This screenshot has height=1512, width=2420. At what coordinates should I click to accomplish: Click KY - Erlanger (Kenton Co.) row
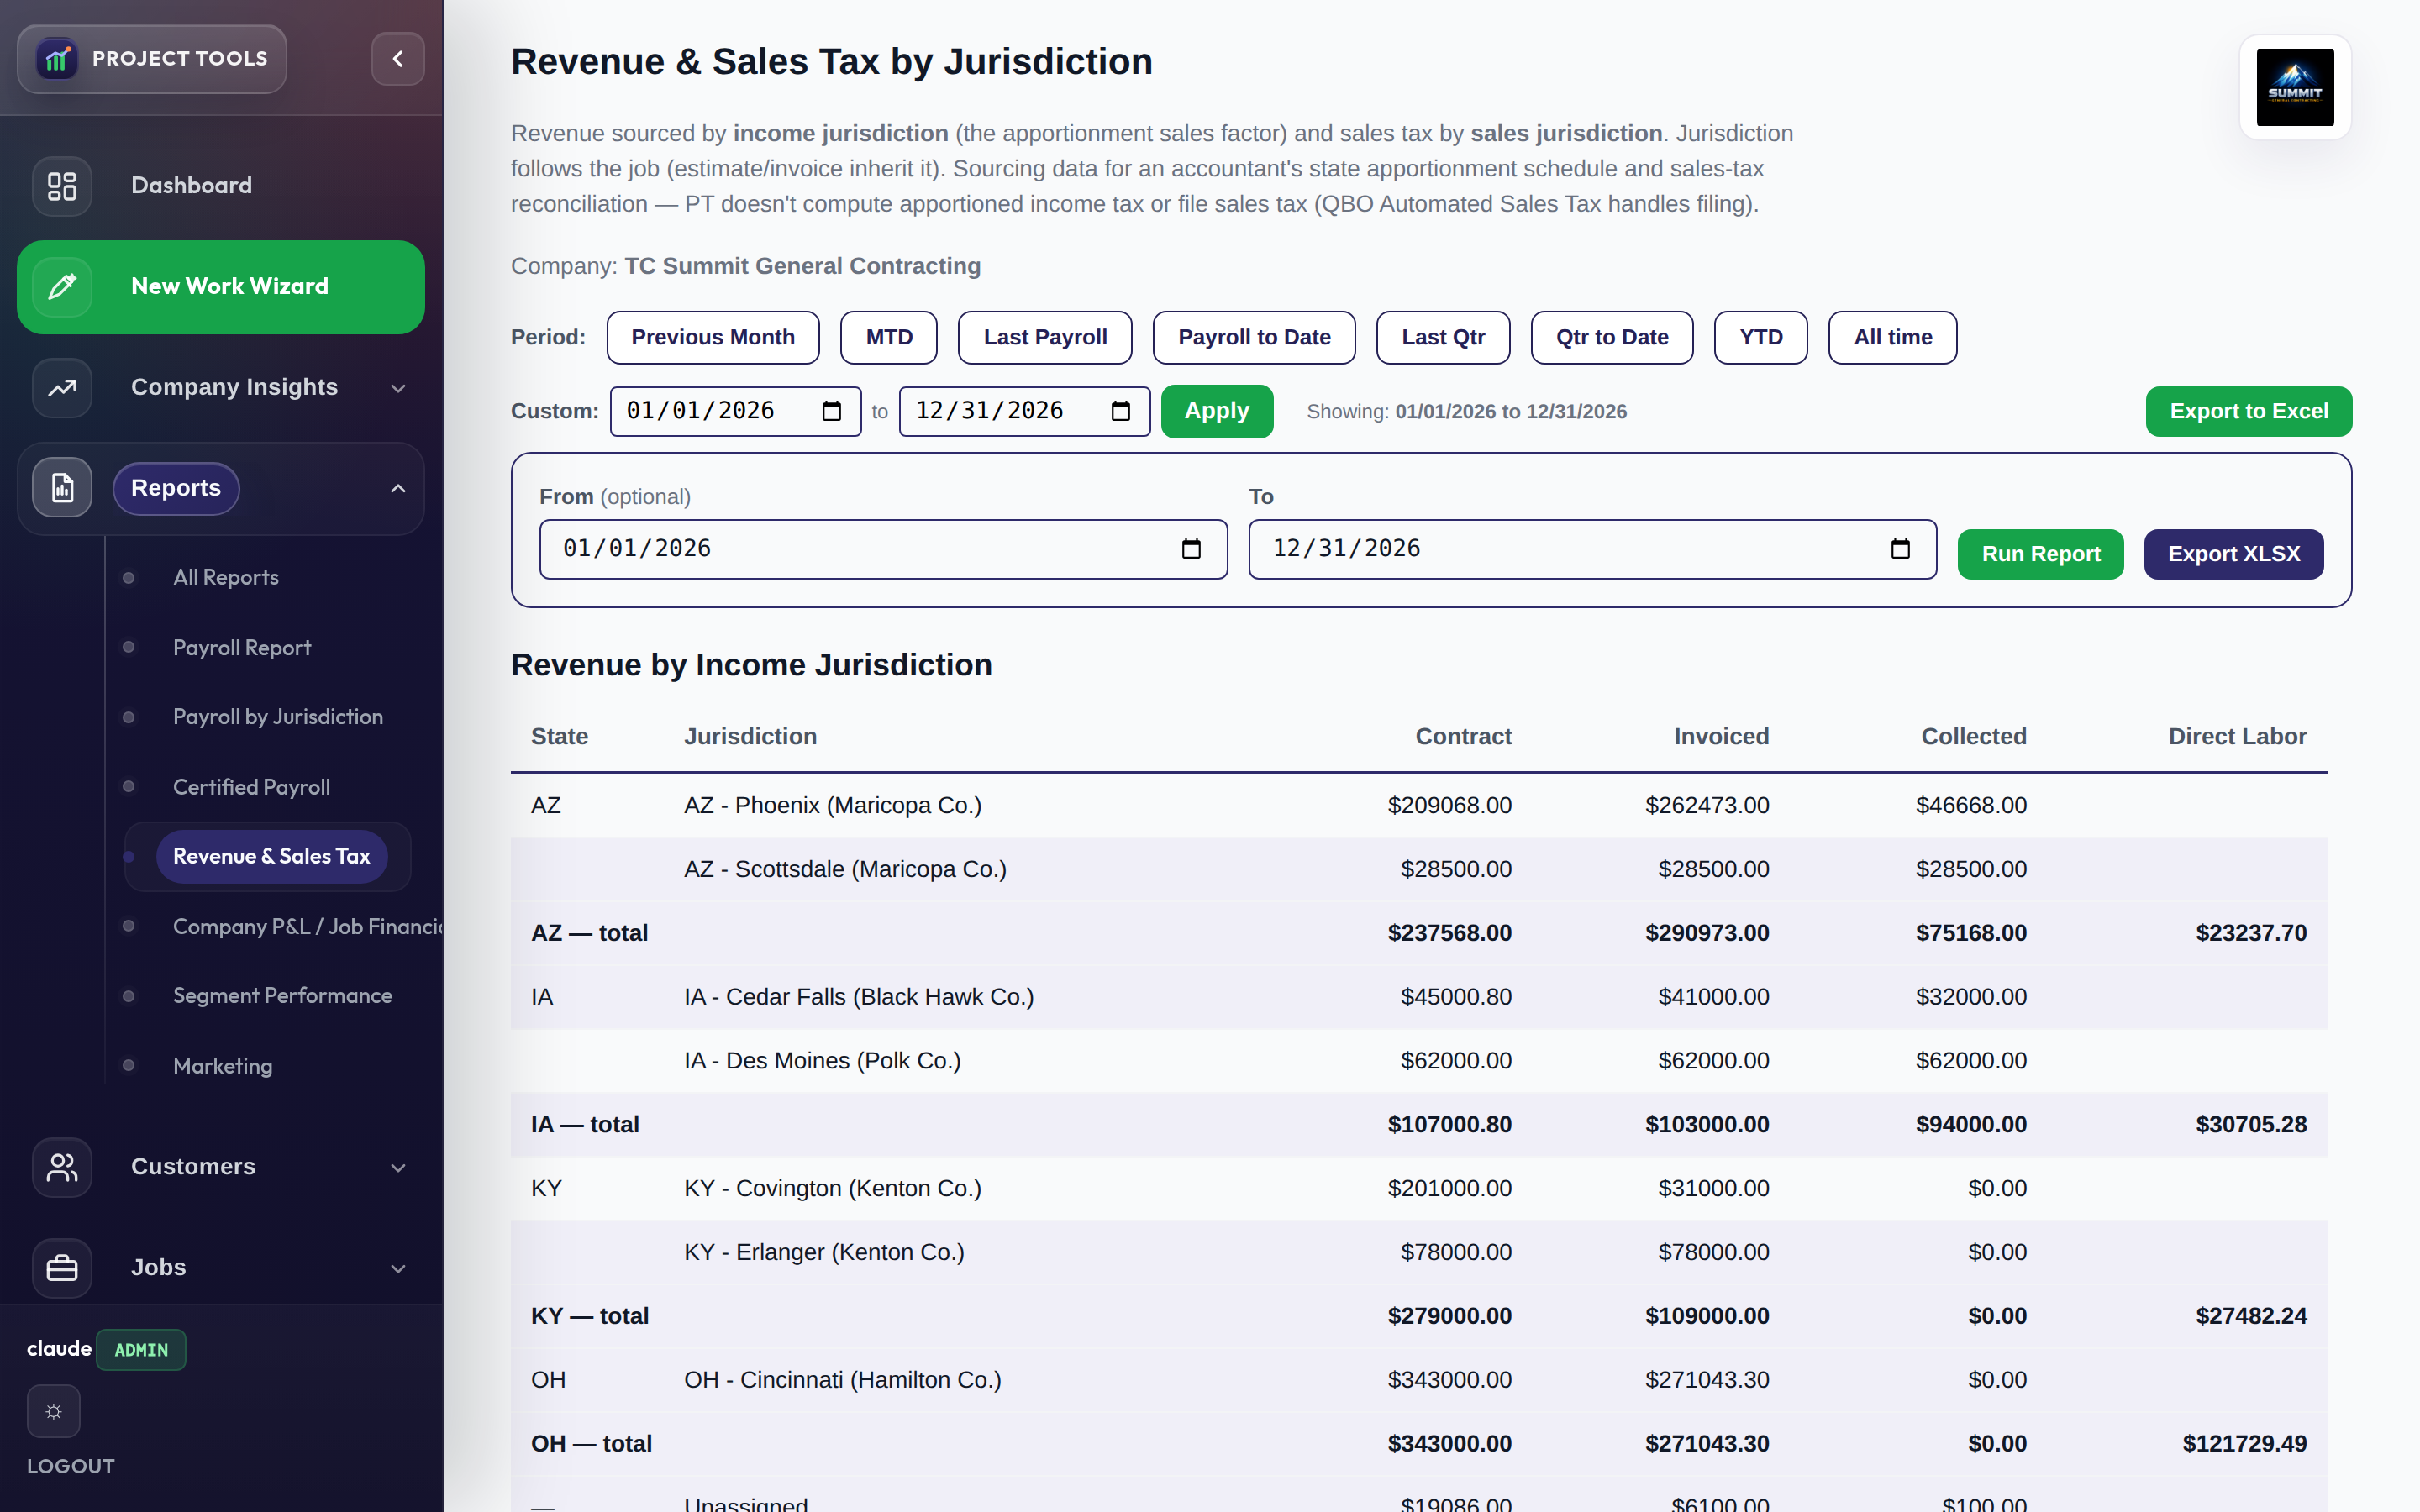[x=1418, y=1253]
